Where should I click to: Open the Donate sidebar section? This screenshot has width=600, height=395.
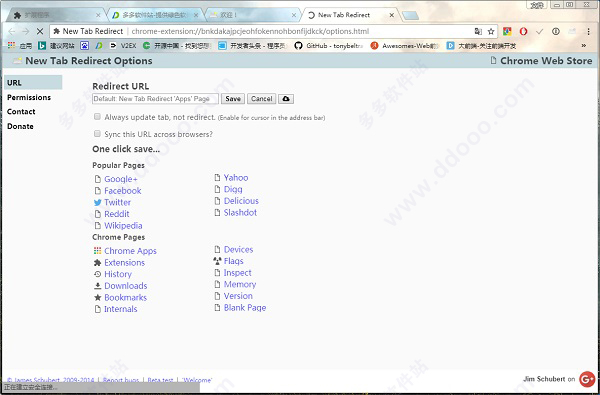(x=20, y=126)
